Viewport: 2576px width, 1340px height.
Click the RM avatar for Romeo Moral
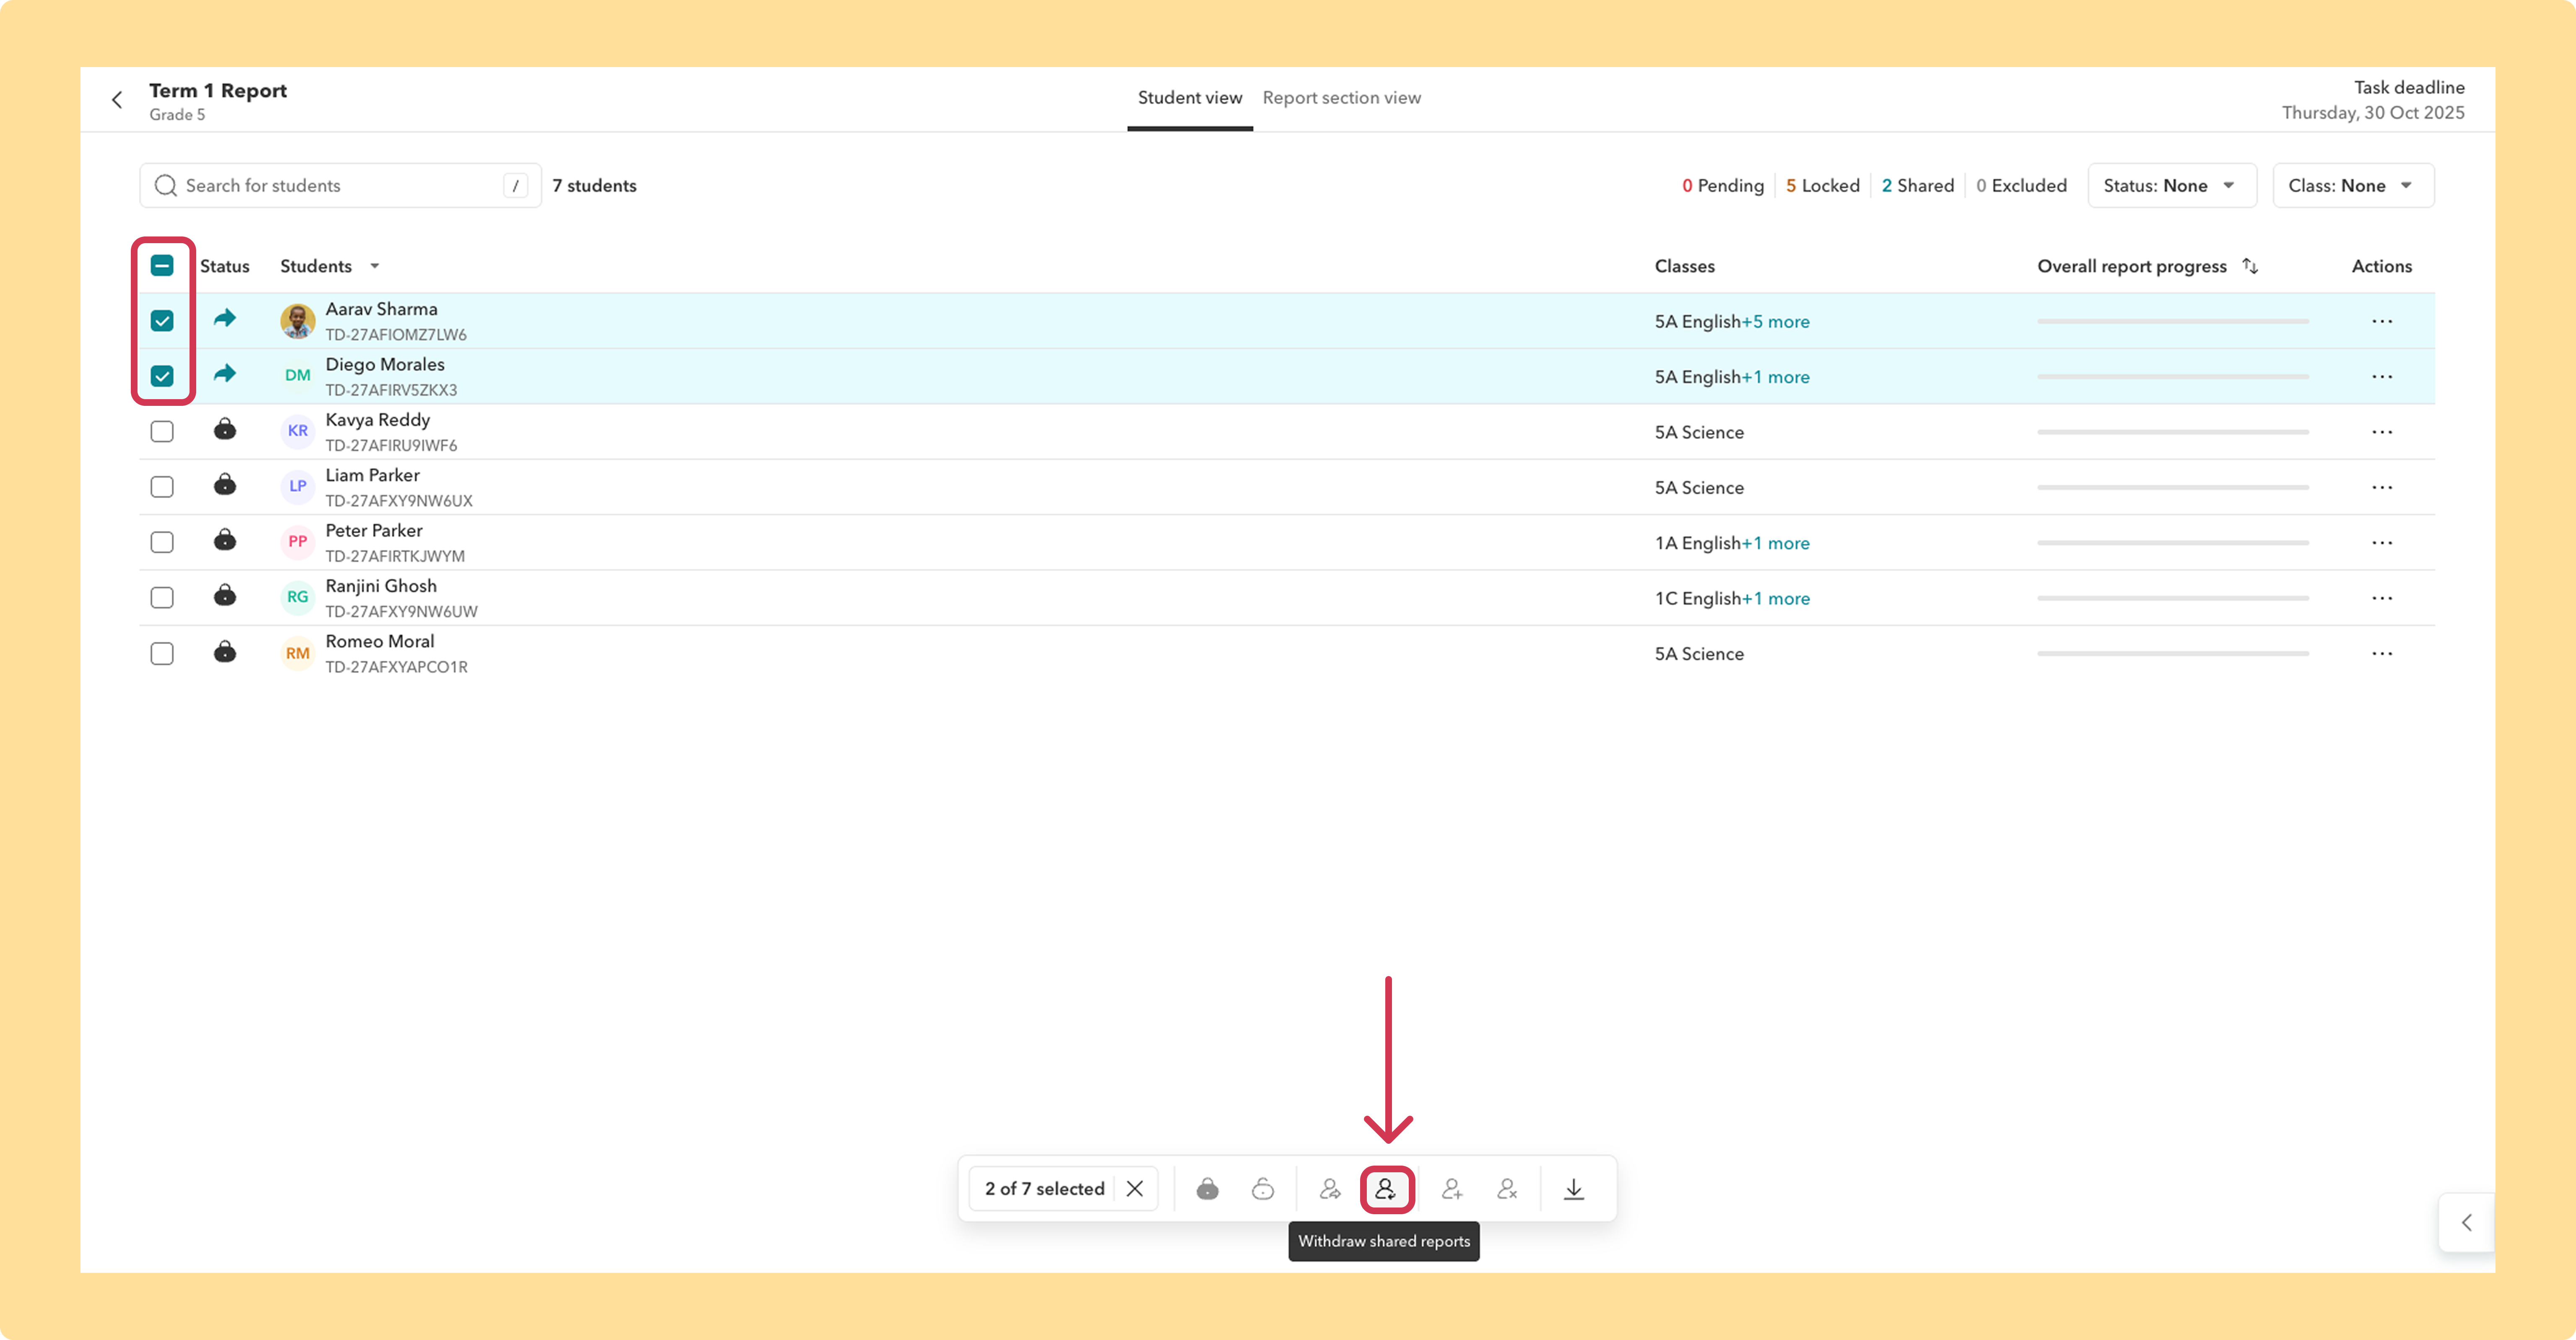pos(298,653)
